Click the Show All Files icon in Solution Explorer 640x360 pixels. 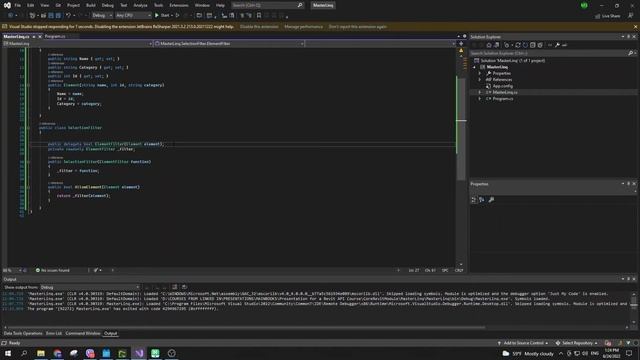[540, 45]
